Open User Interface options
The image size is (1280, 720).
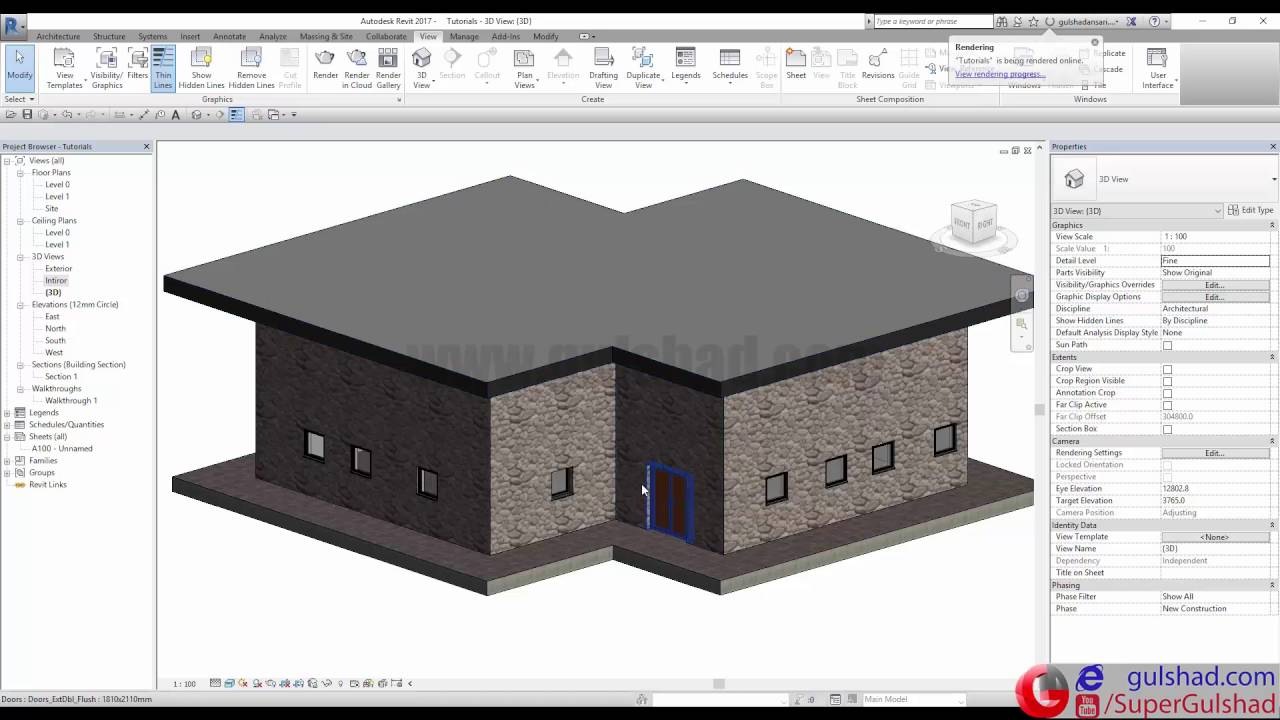pyautogui.click(x=1157, y=68)
